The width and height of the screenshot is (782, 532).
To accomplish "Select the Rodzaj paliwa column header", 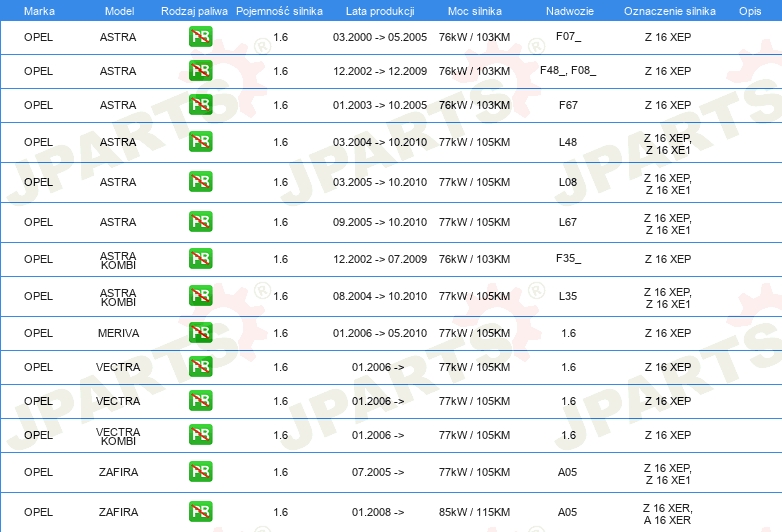I will [x=194, y=11].
